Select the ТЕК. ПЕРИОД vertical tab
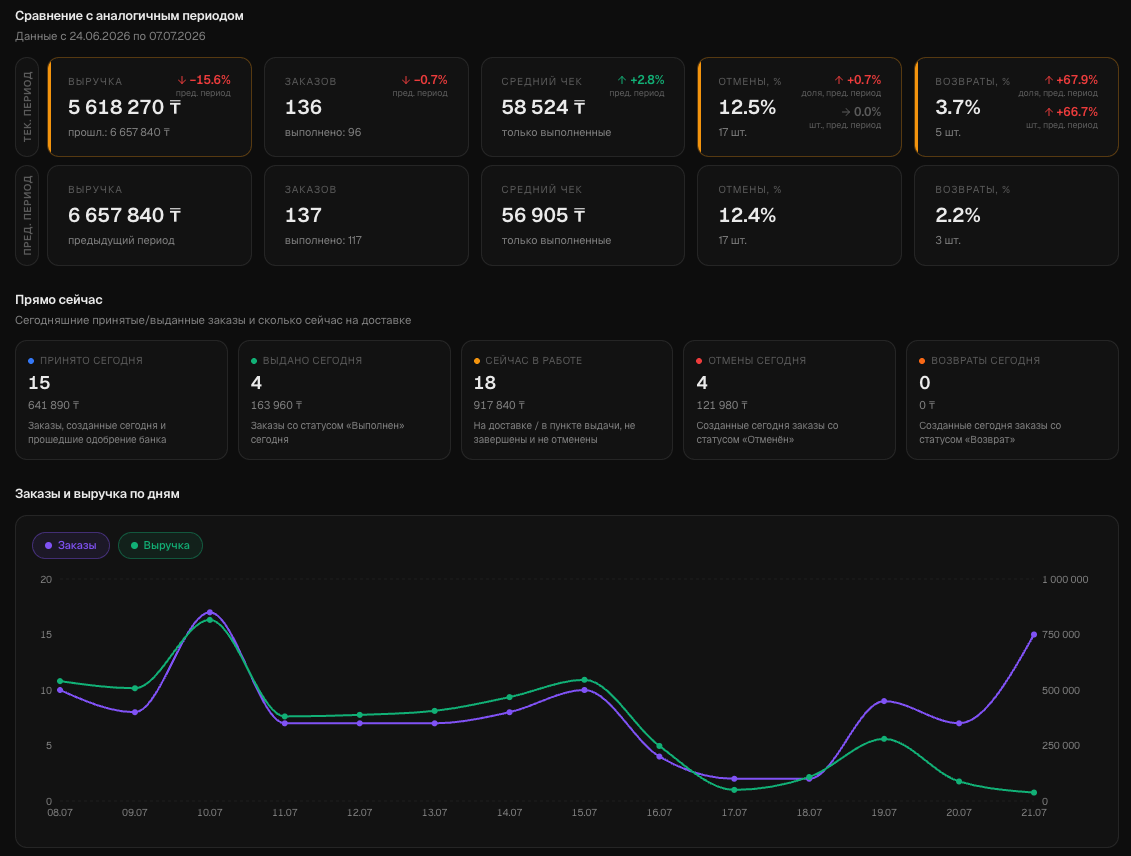This screenshot has height=856, width=1131. click(x=27, y=107)
